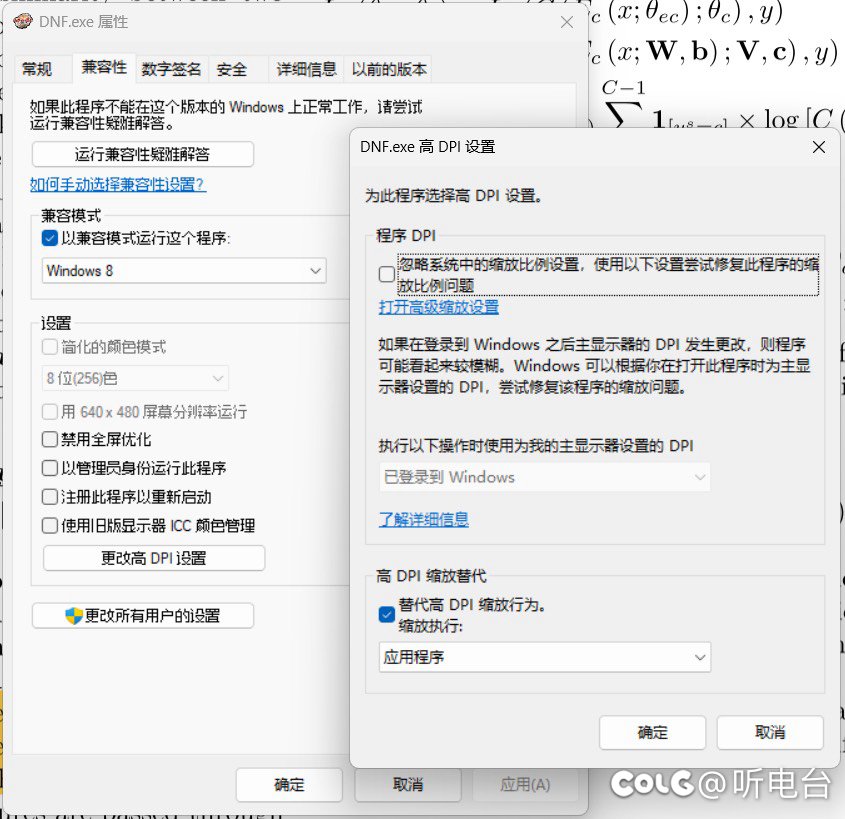This screenshot has width=845, height=819.
Task: Open 打开高级缩放设置 link
Action: (x=439, y=307)
